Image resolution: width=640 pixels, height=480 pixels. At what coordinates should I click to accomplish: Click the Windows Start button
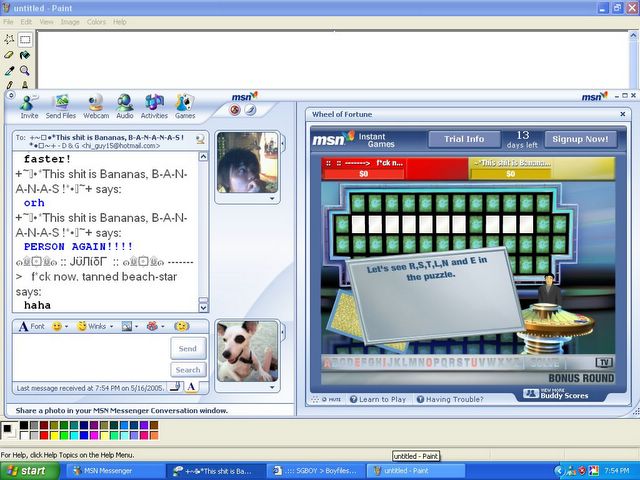pos(29,471)
